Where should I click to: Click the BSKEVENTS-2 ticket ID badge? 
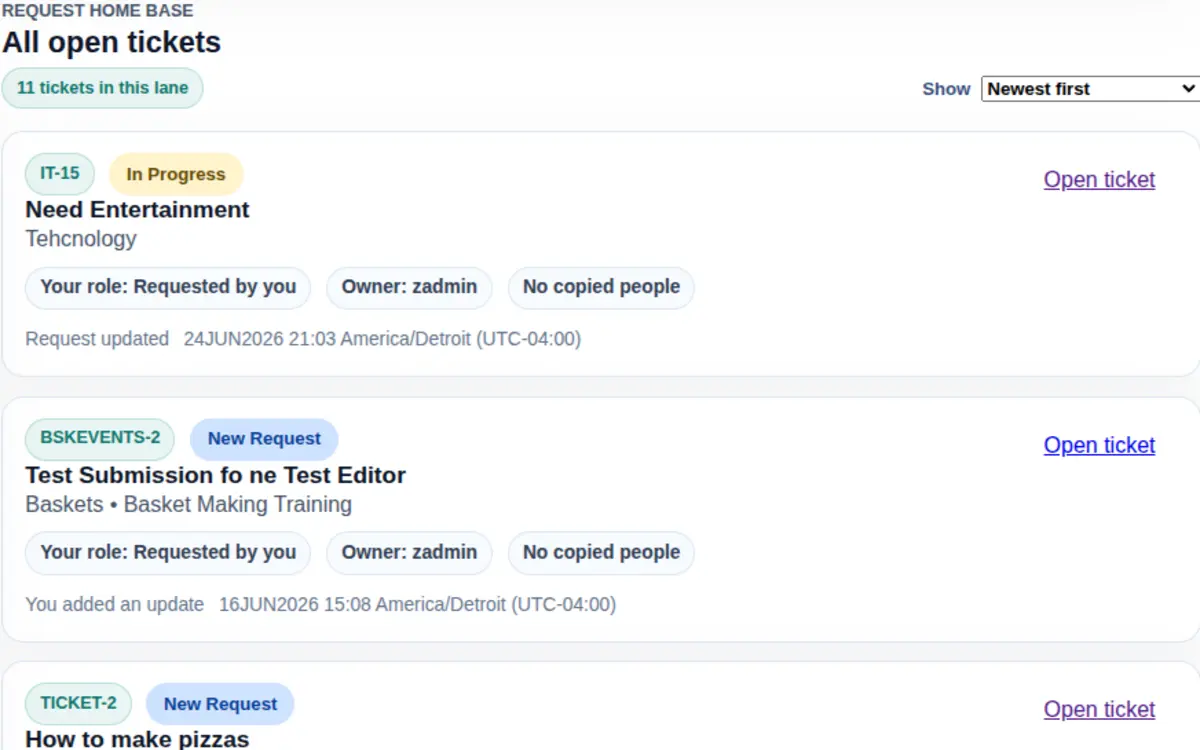tap(100, 439)
